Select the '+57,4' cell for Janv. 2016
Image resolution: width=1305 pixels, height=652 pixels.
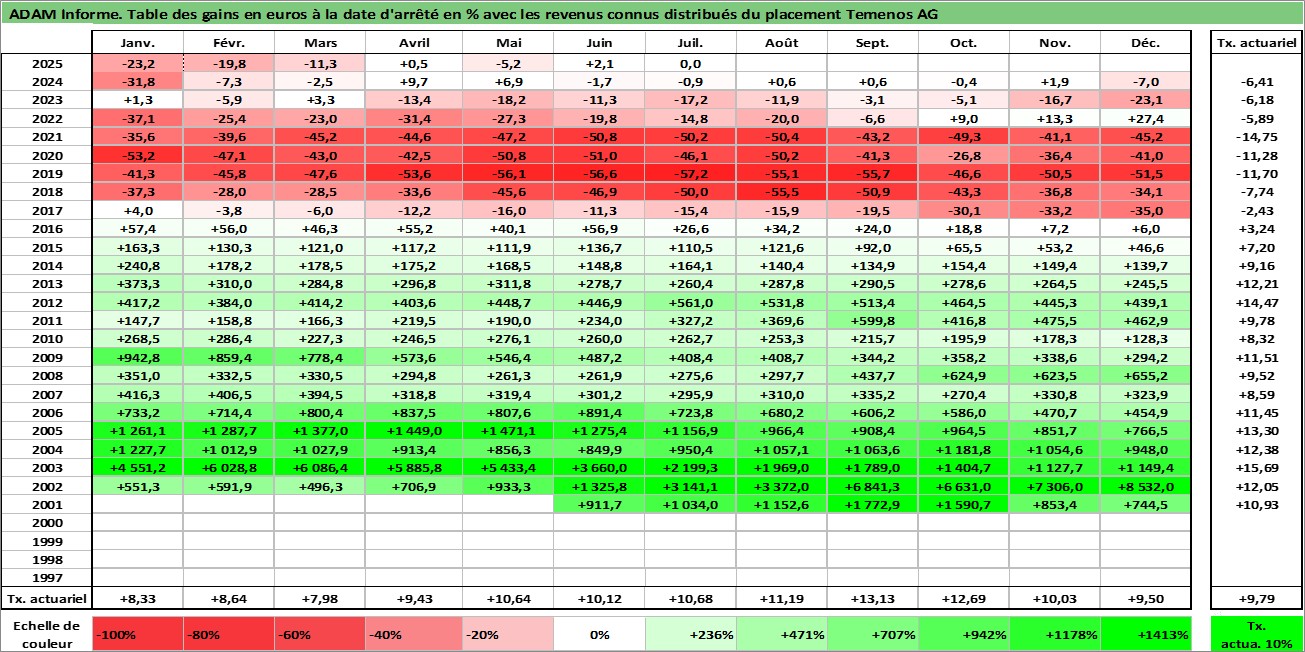point(137,229)
